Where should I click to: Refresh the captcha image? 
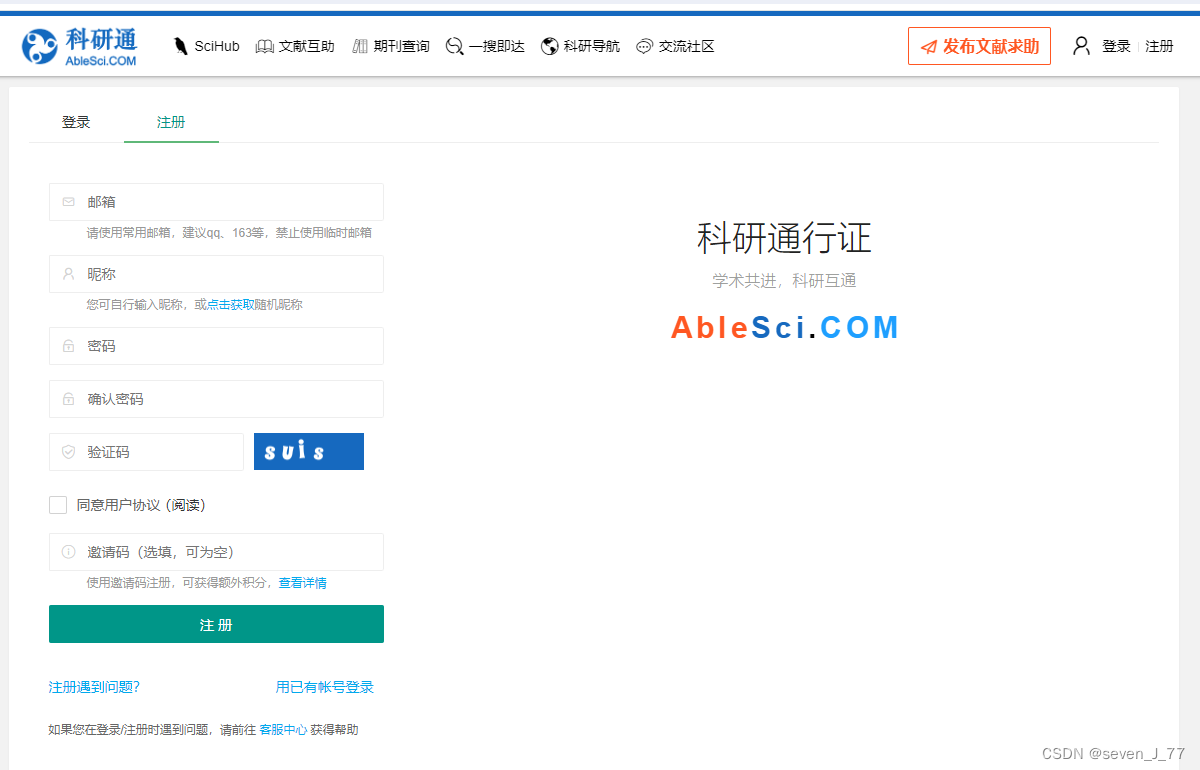pyautogui.click(x=309, y=451)
